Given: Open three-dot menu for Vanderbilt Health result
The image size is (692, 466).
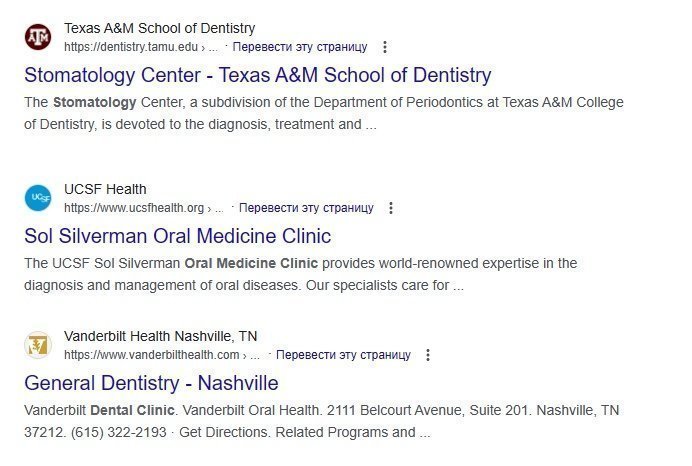Looking at the screenshot, I should click(428, 355).
